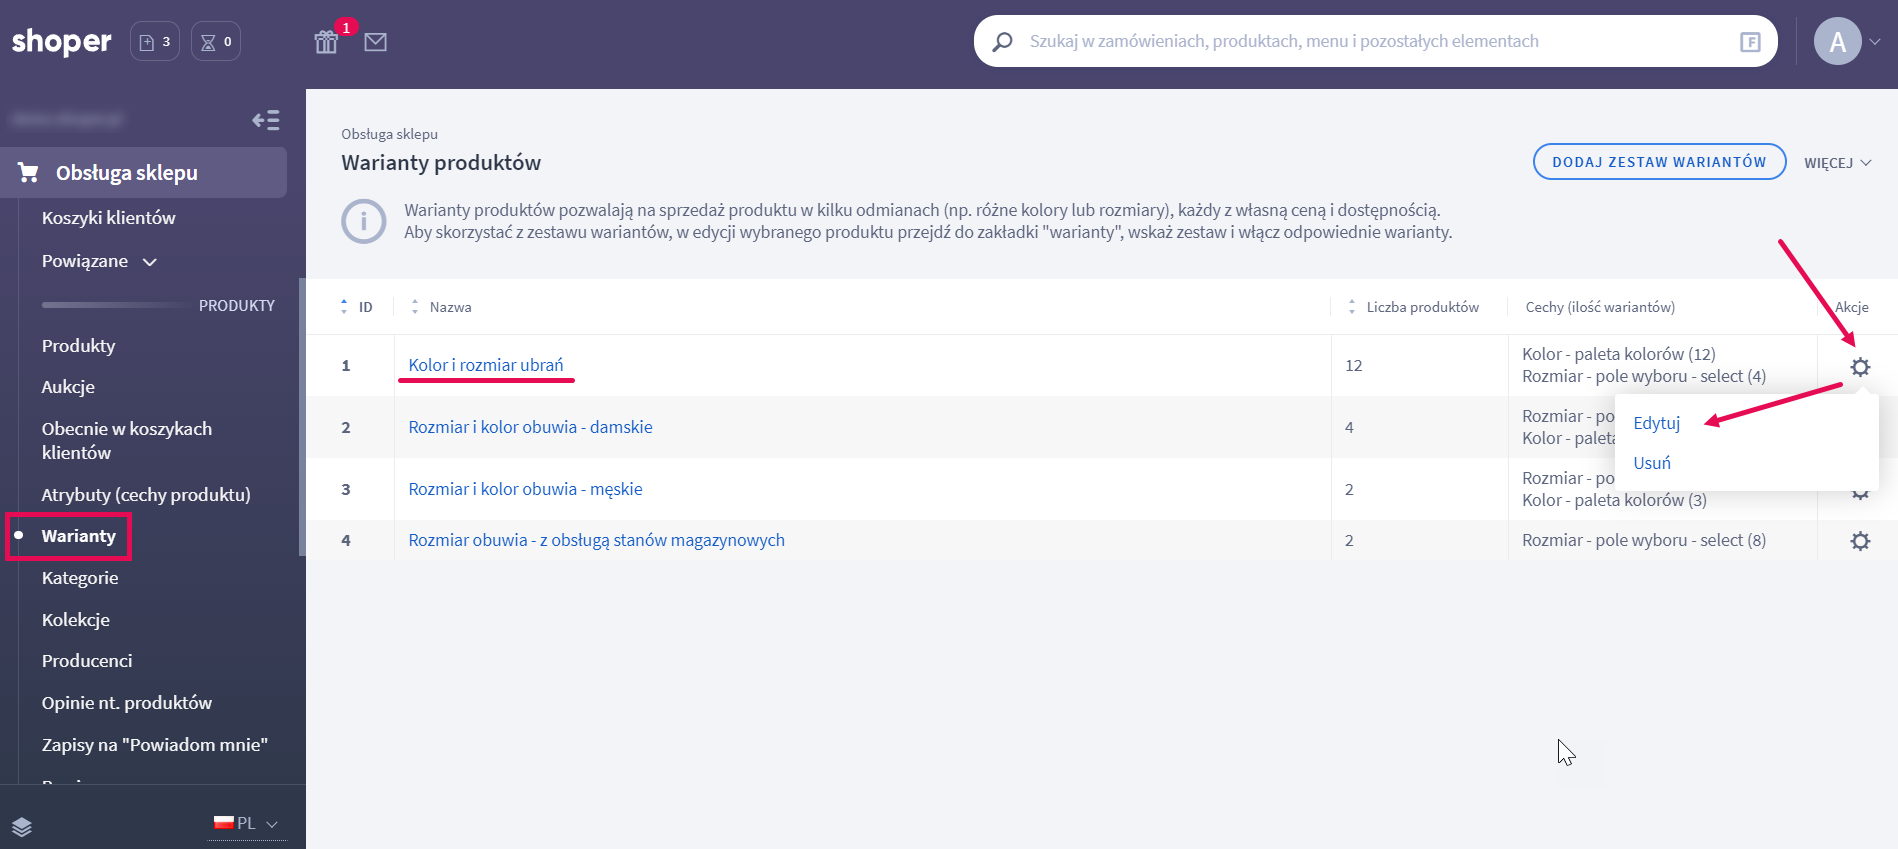This screenshot has height=849, width=1898.
Task: Go to Kategorie in the sidebar
Action: click(80, 578)
